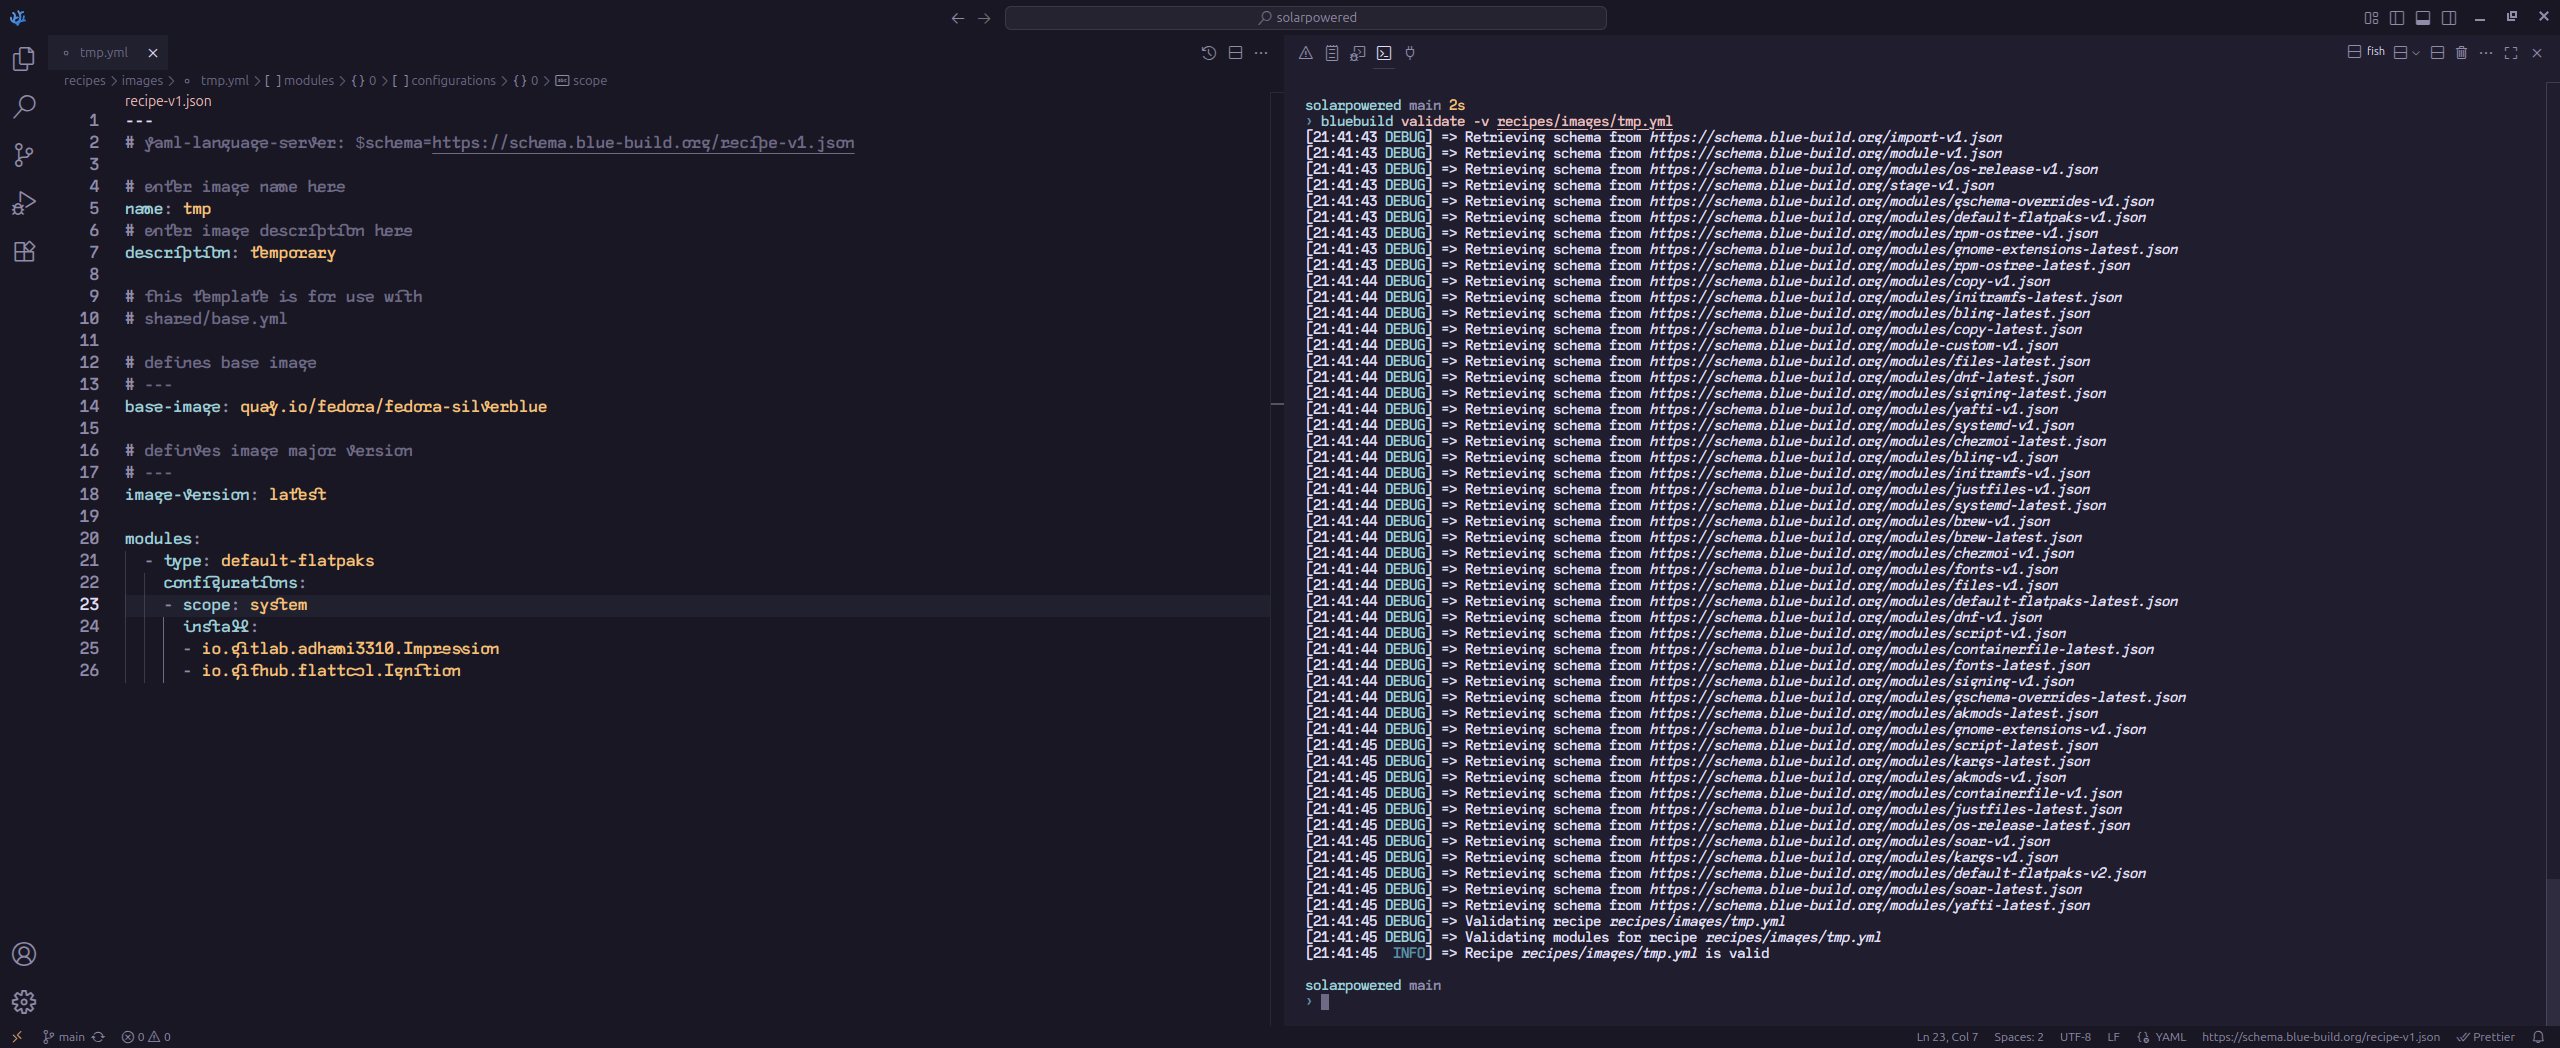2560x1048 pixels.
Task: Place cursor on 'default-flatpaks' text
Action: pos(298,561)
